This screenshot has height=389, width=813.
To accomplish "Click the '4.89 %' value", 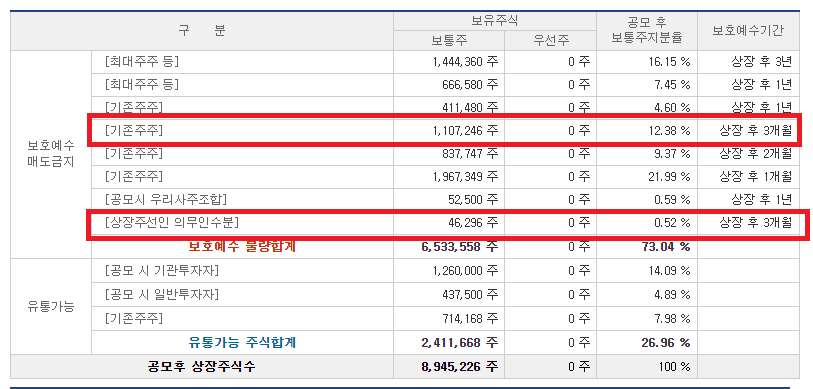I will coord(672,295).
